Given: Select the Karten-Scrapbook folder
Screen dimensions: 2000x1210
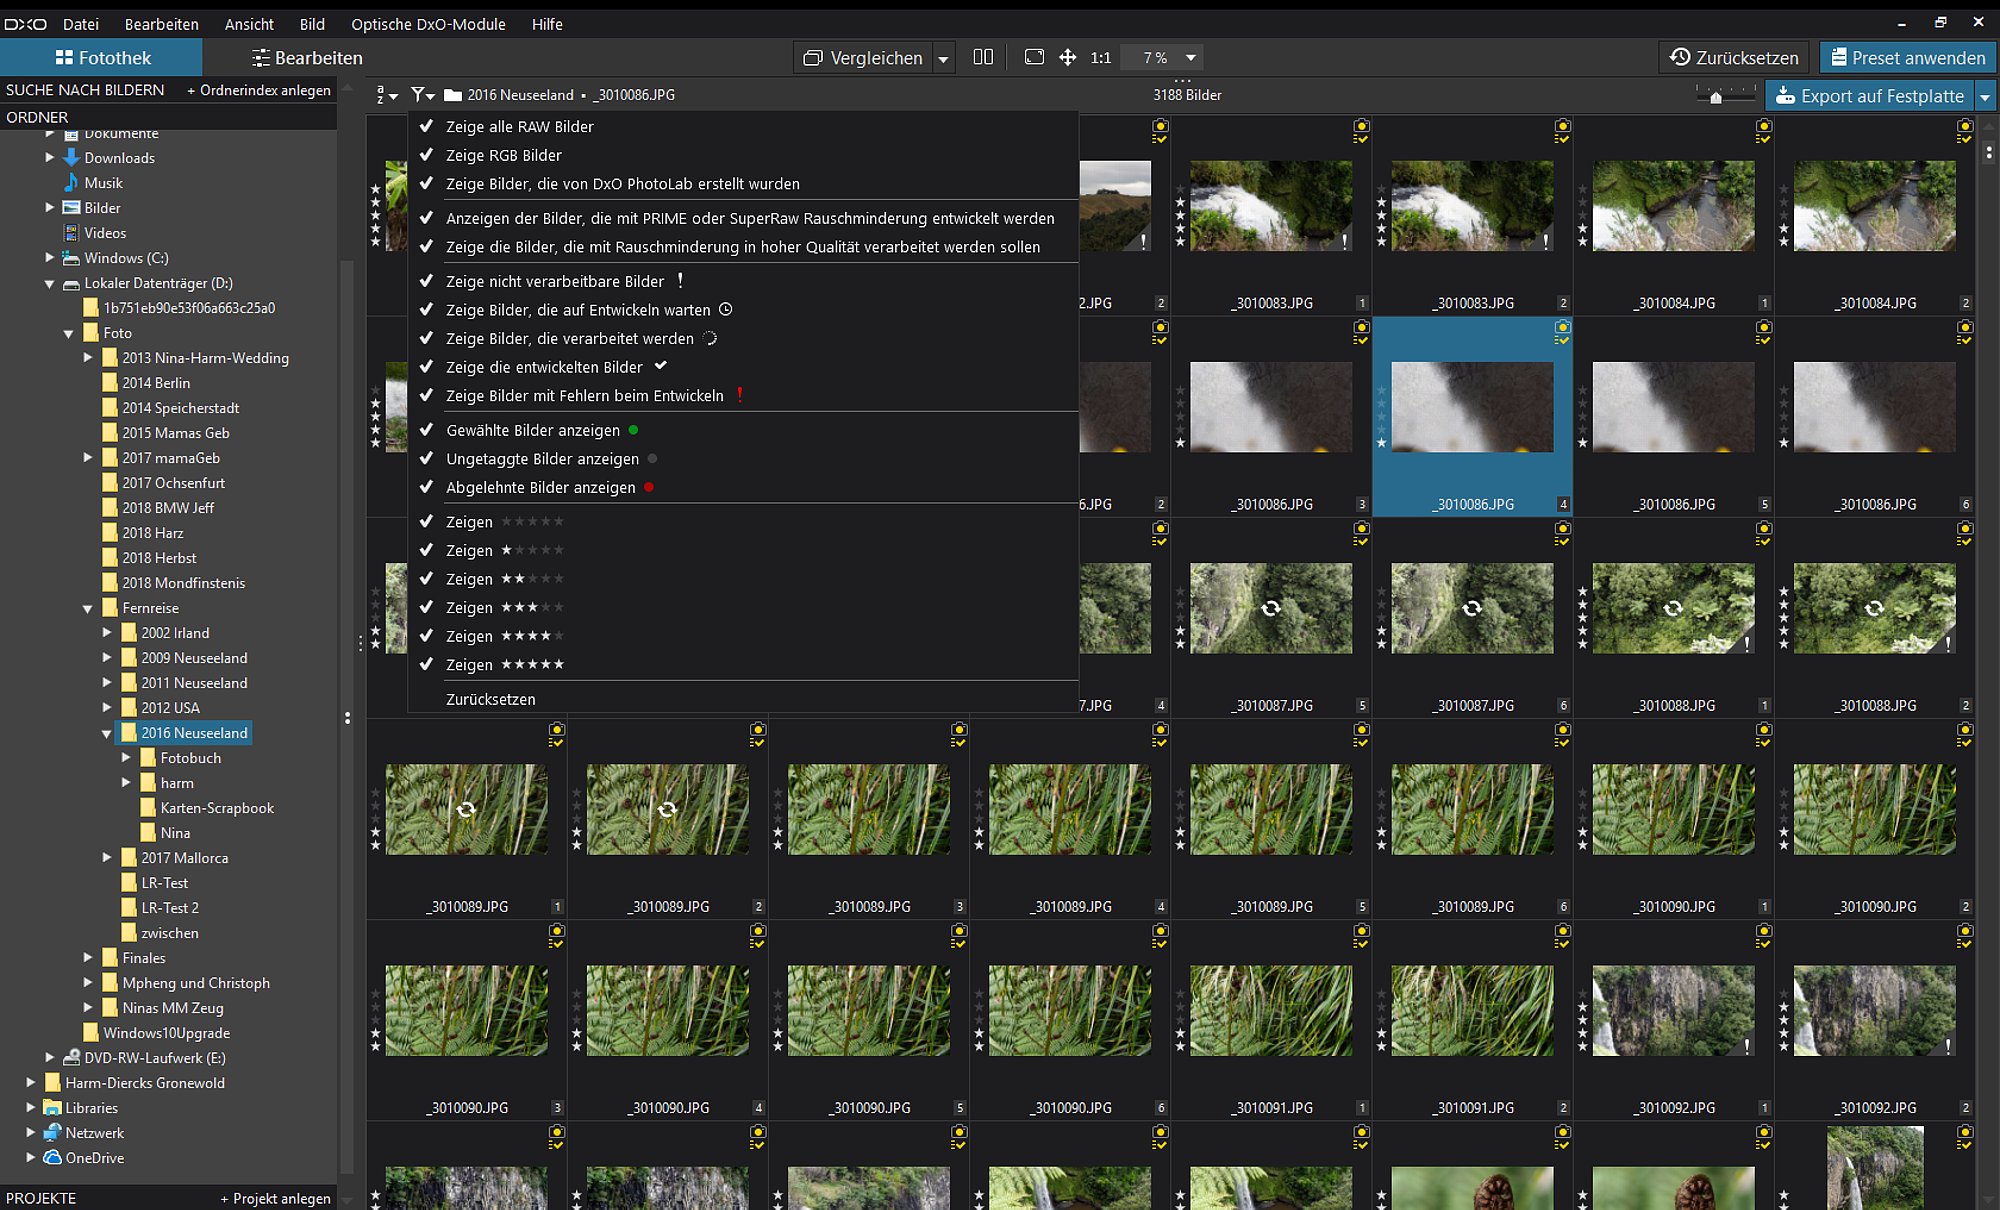Looking at the screenshot, I should tap(217, 808).
